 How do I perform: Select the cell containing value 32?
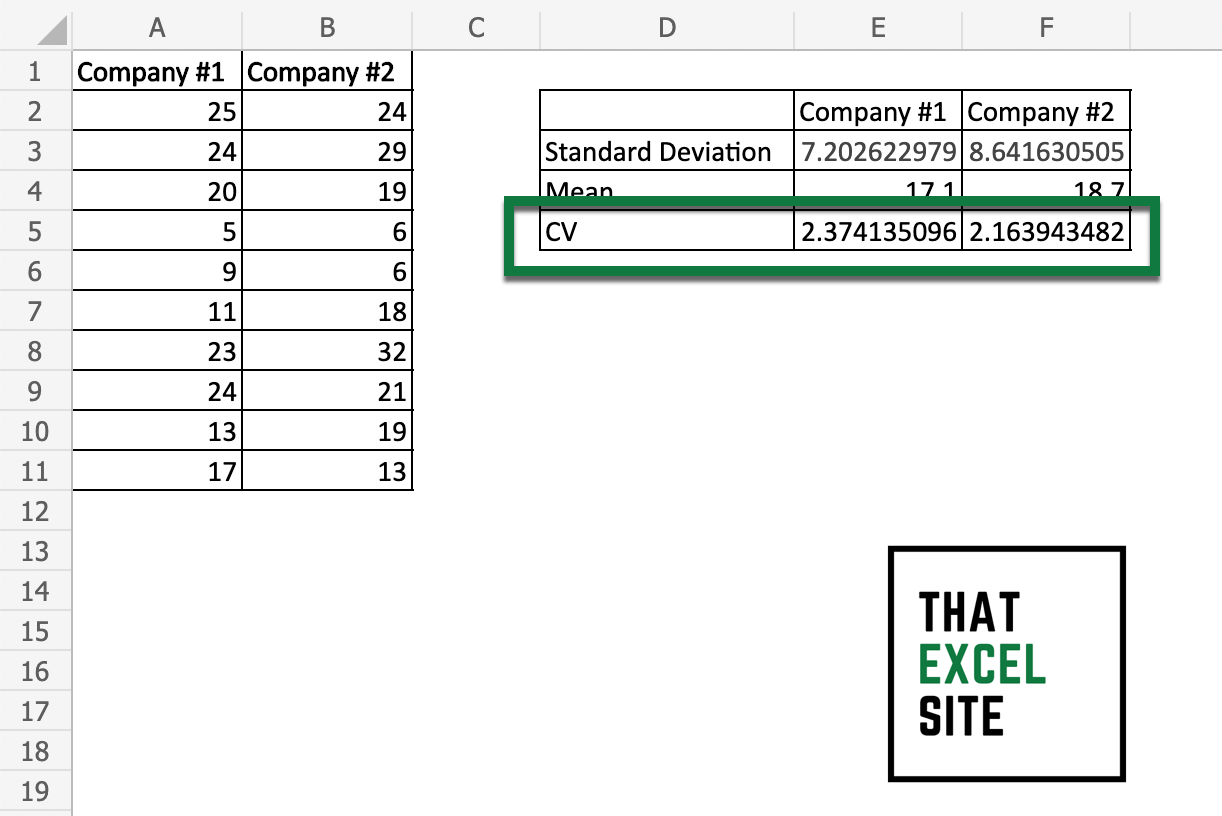coord(327,351)
